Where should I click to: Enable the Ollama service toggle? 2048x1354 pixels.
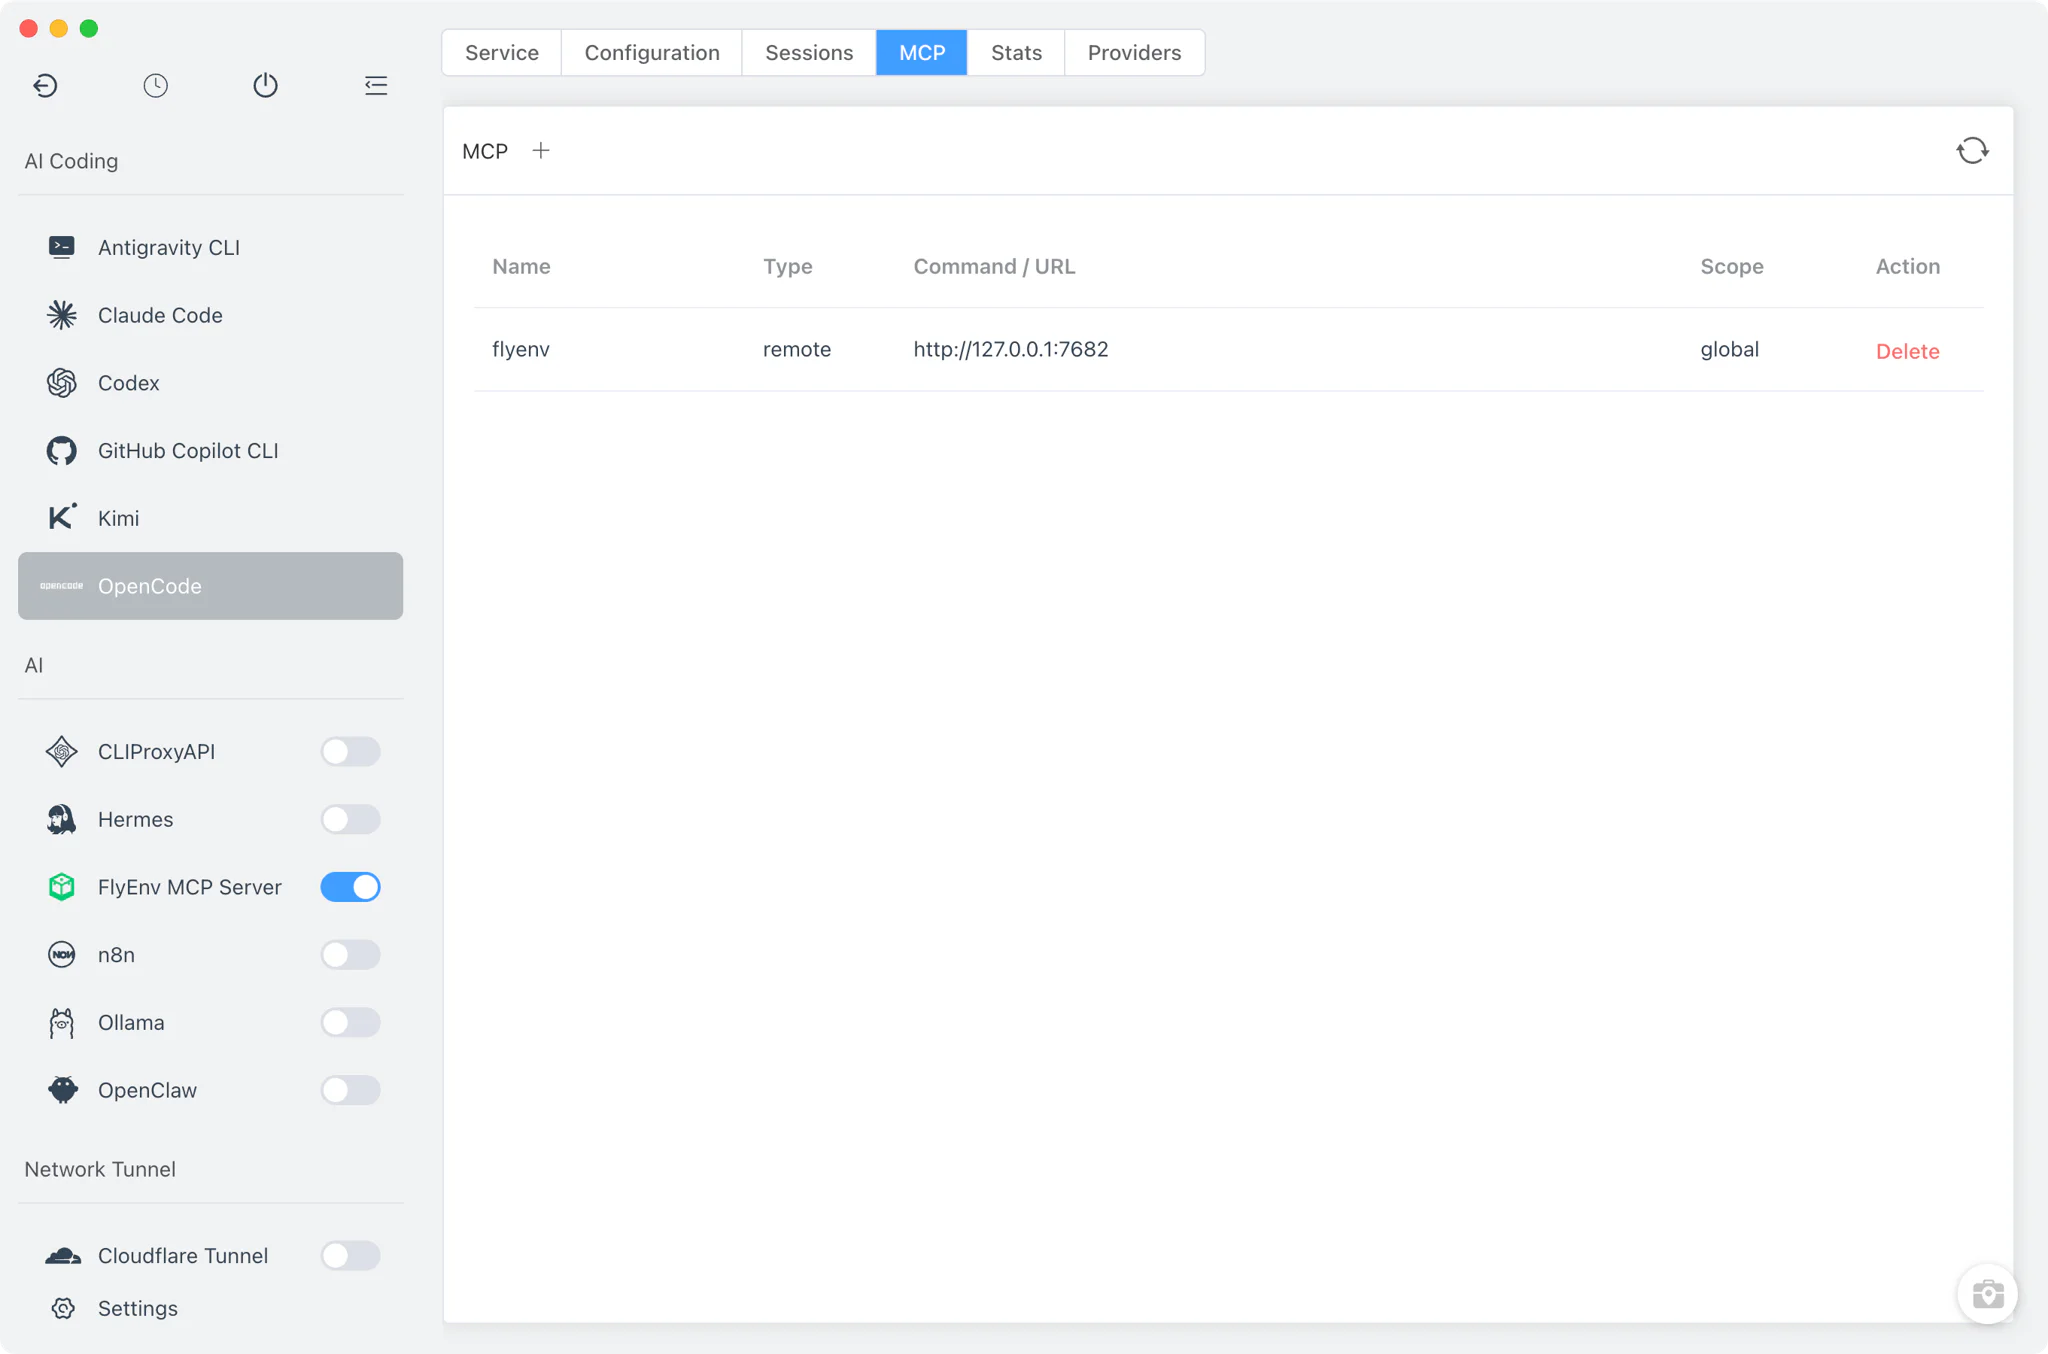click(x=350, y=1023)
